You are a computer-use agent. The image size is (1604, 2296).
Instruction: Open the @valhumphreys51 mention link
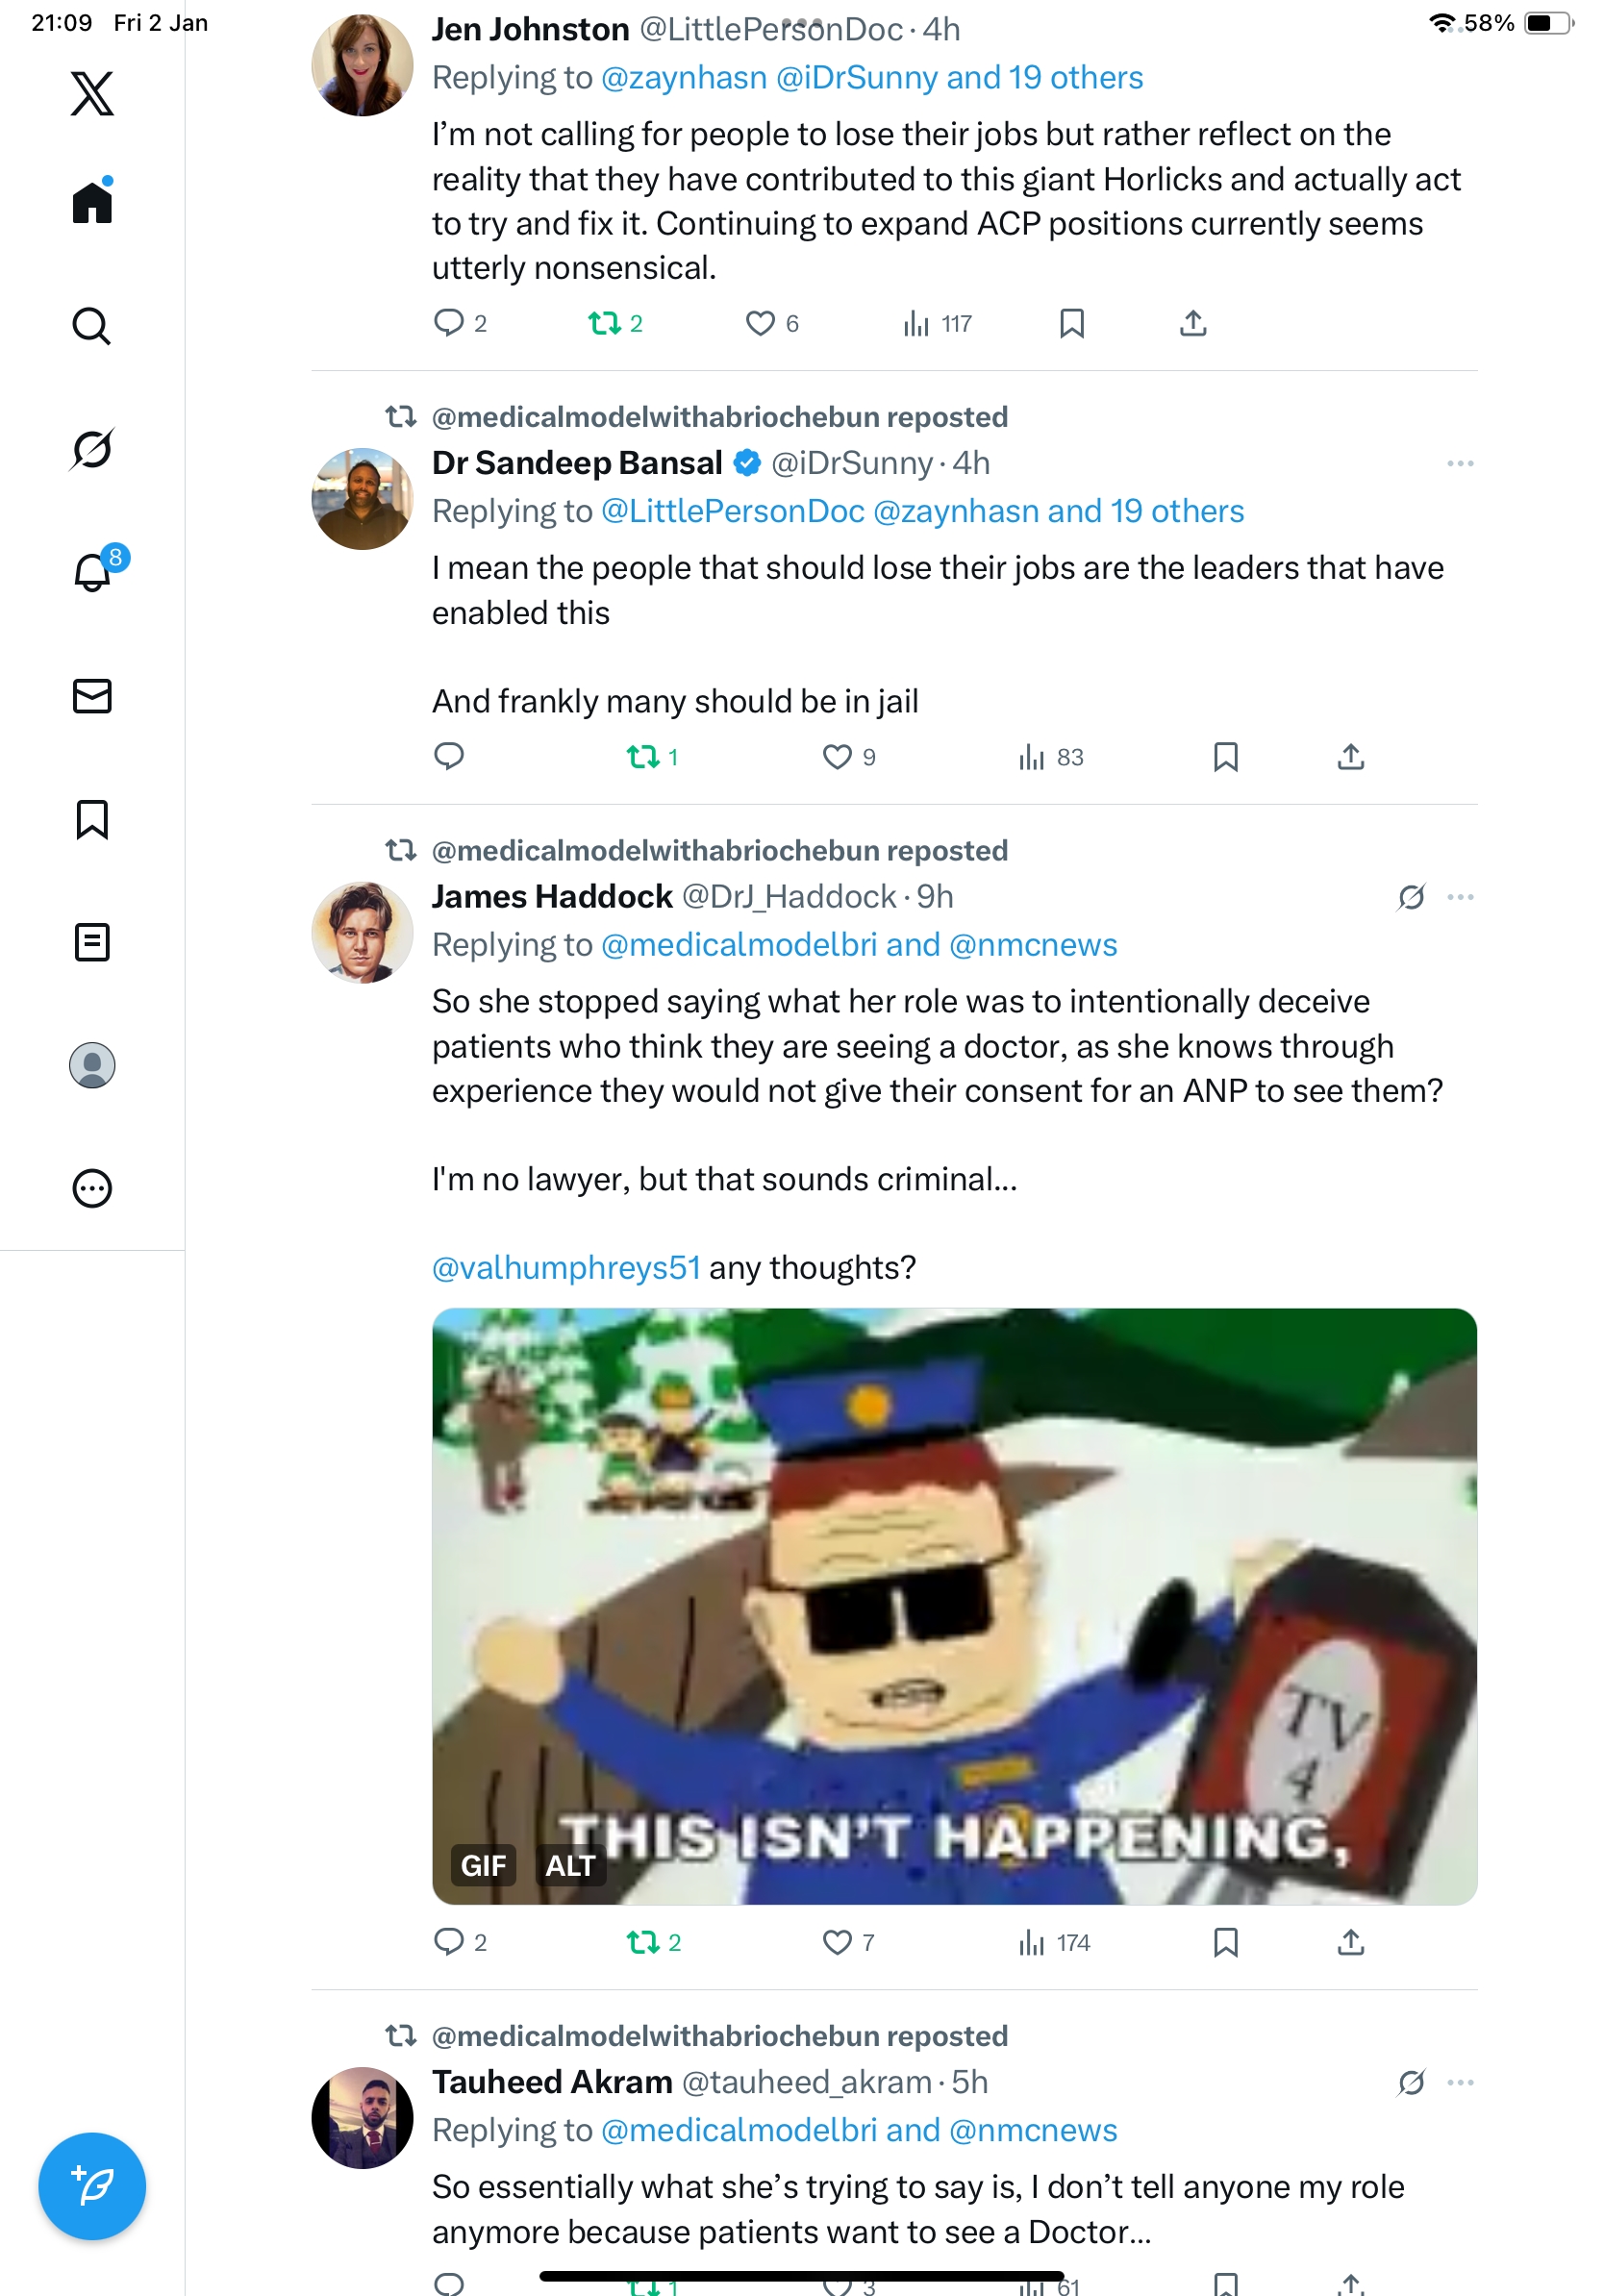(566, 1267)
